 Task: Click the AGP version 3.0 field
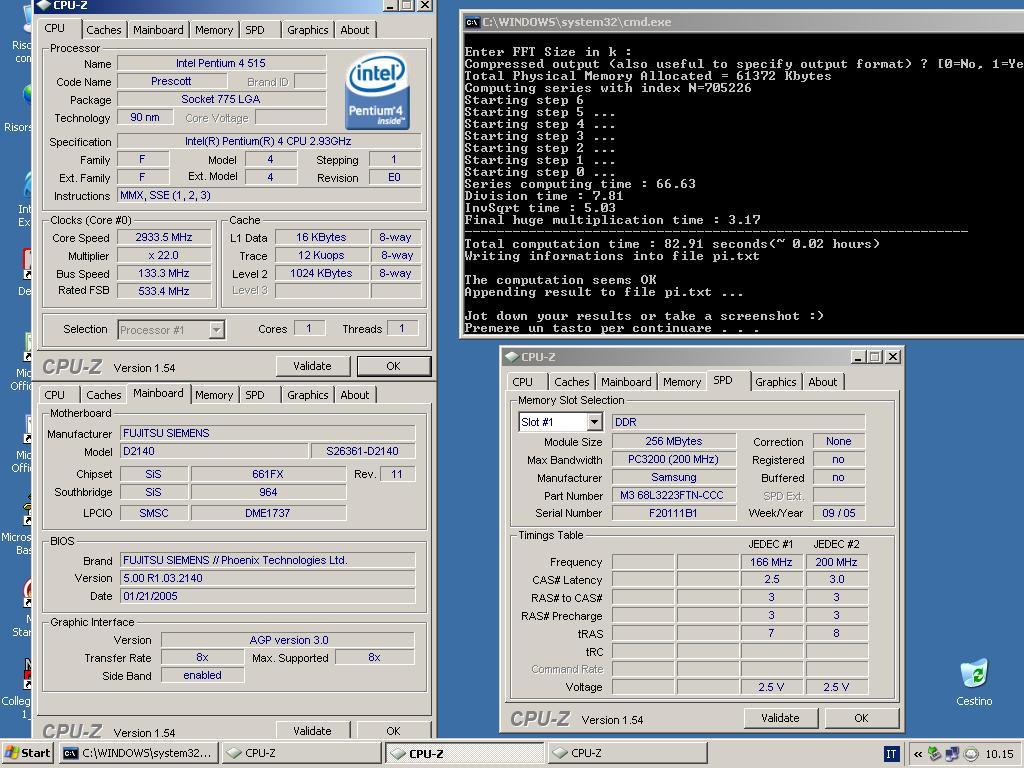(x=288, y=640)
